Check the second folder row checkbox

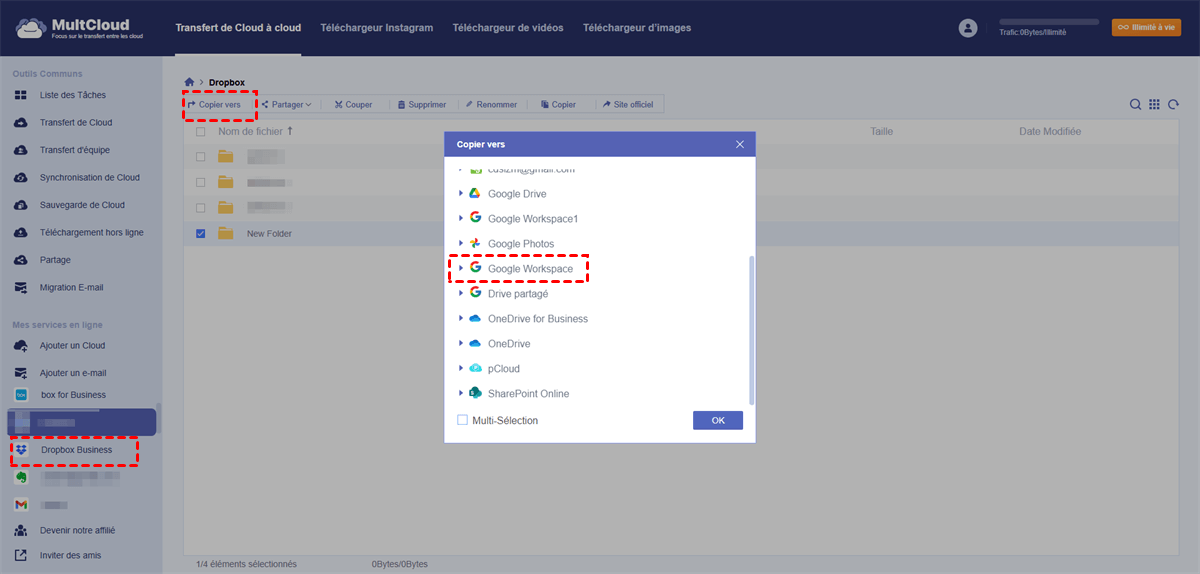click(x=201, y=182)
